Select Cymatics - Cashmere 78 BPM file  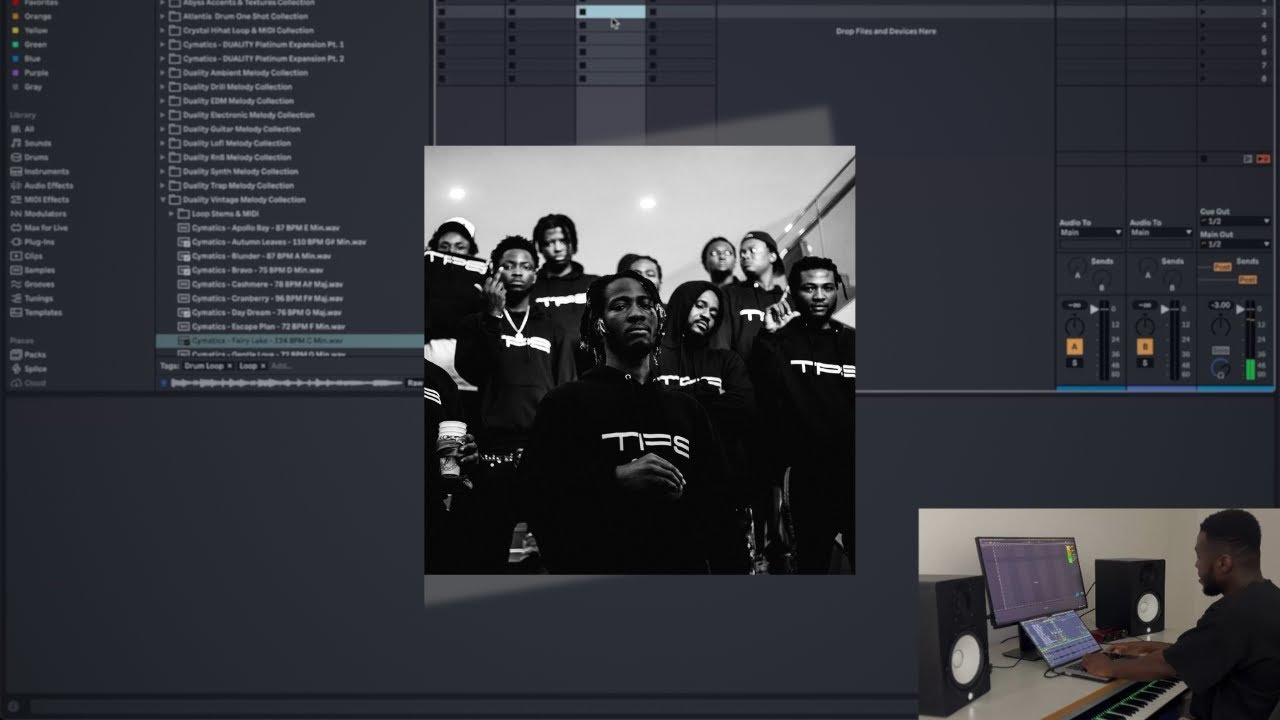point(260,284)
